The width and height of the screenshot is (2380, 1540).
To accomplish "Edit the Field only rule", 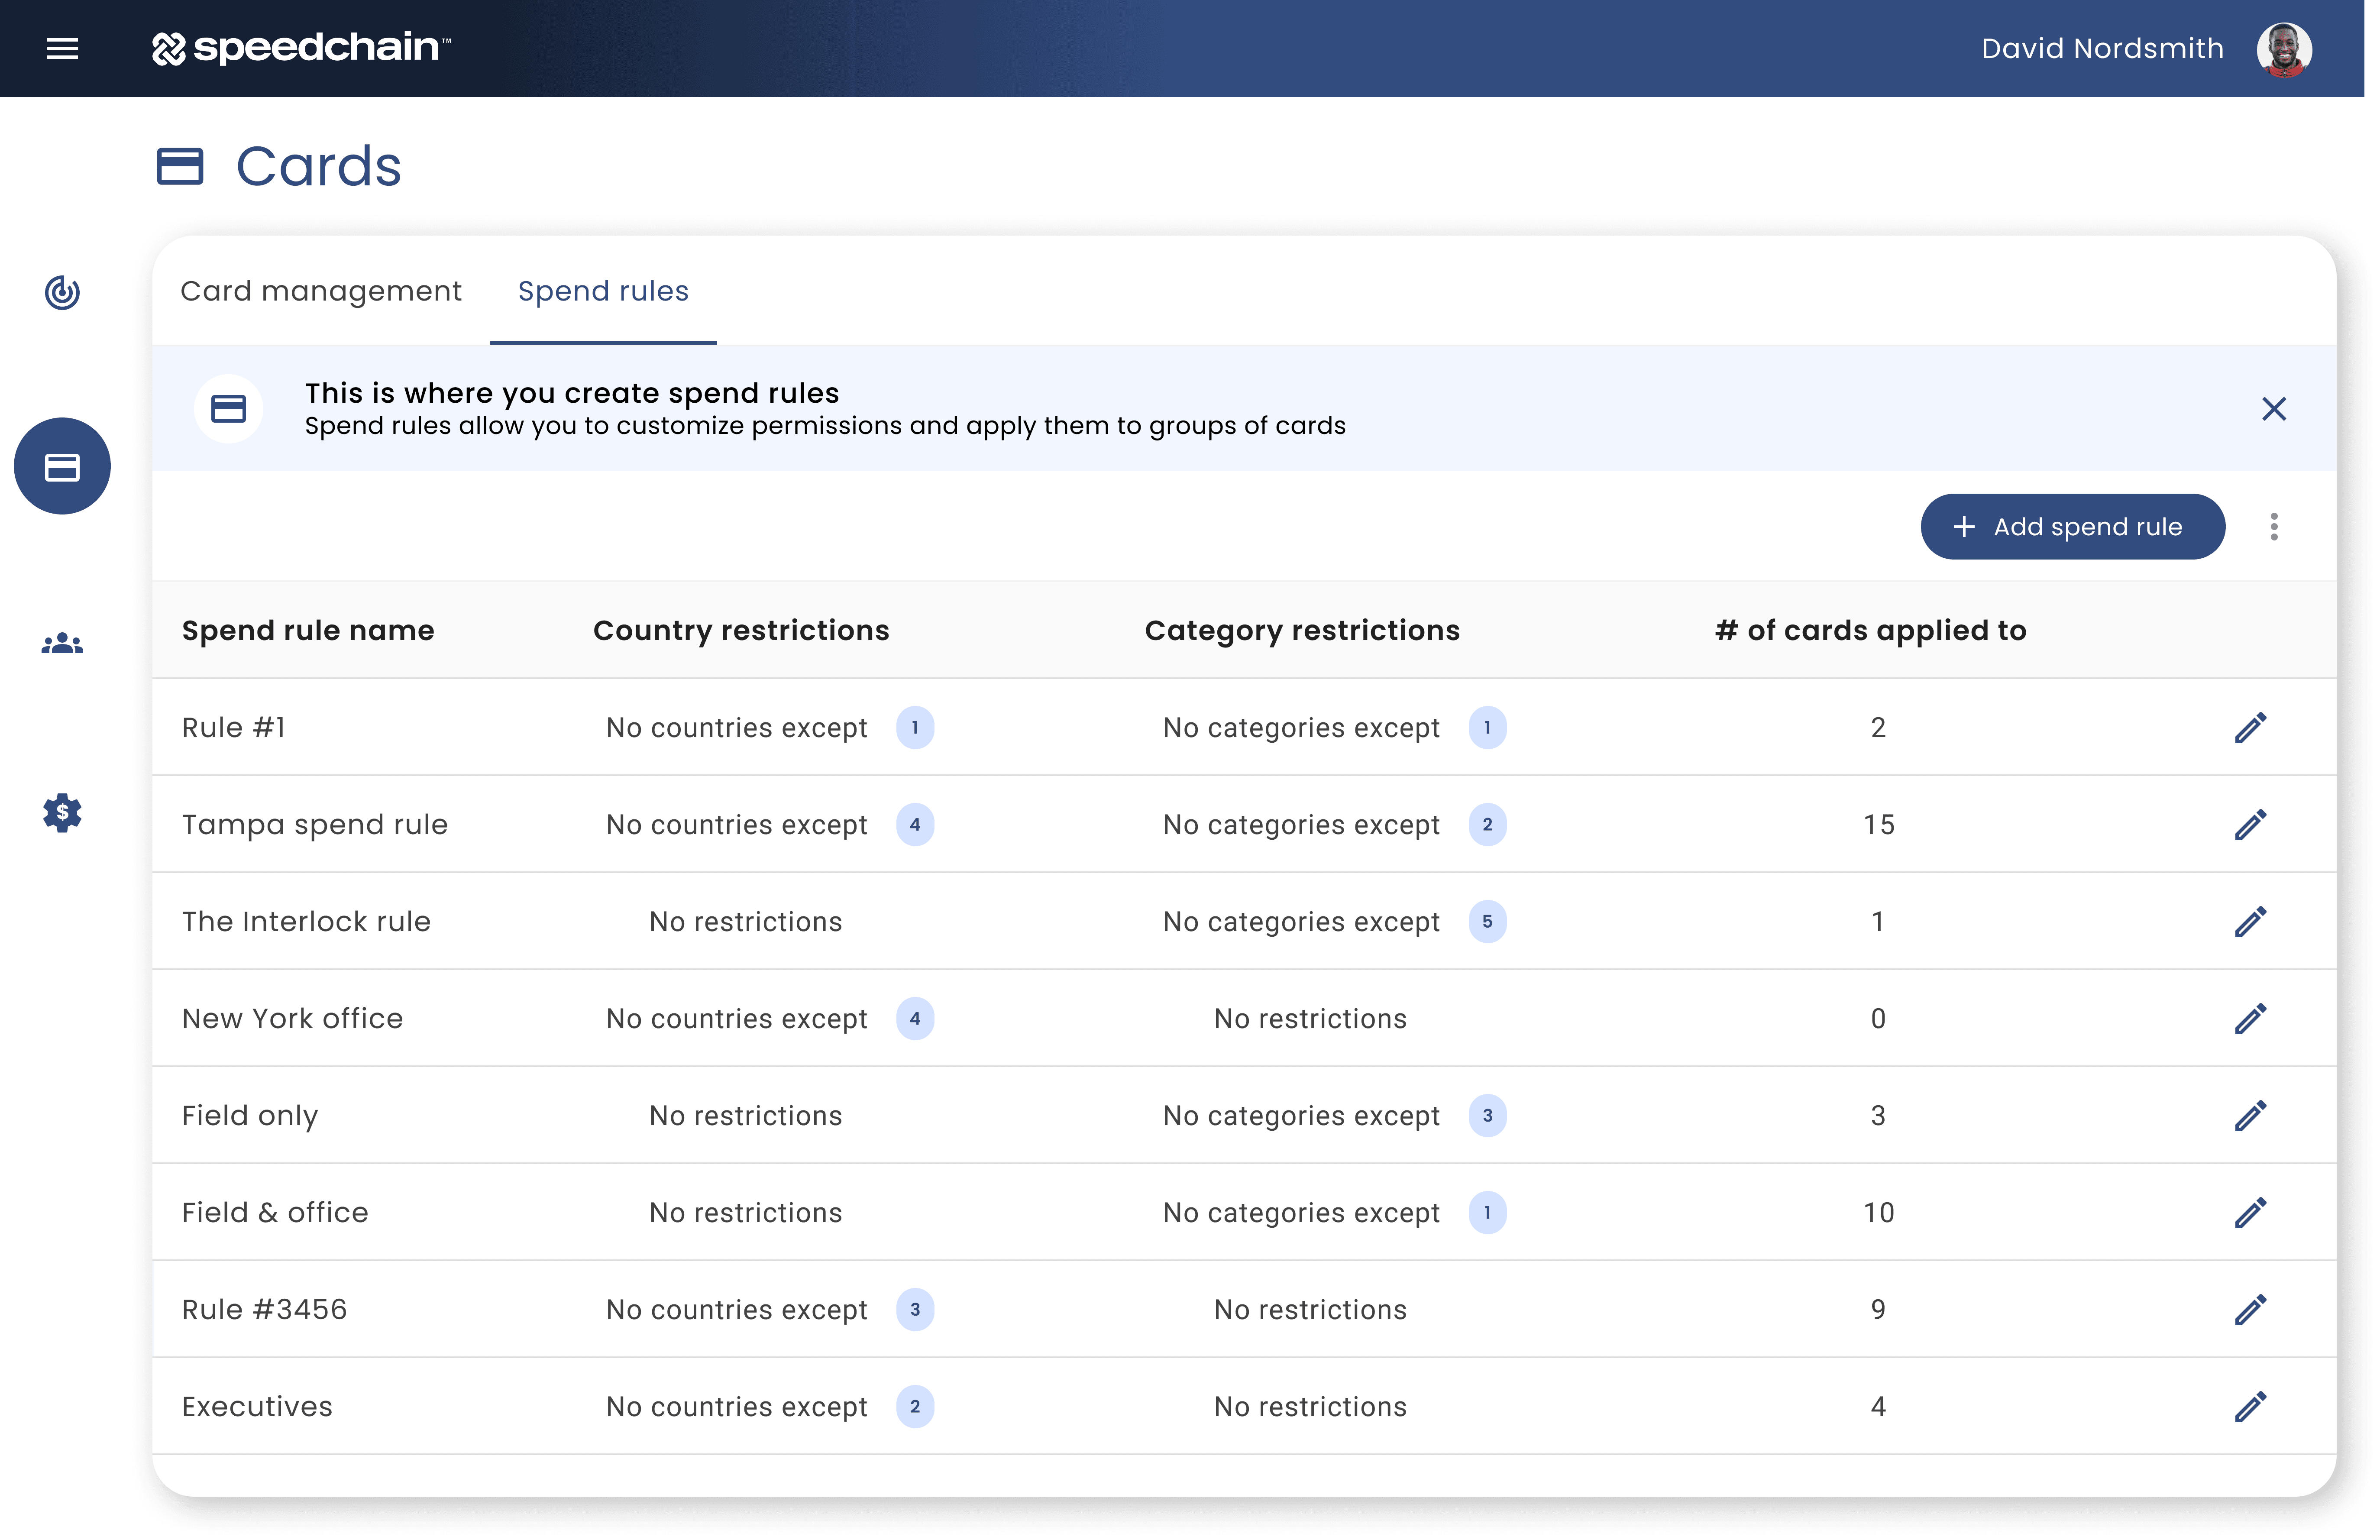I will (2250, 1116).
